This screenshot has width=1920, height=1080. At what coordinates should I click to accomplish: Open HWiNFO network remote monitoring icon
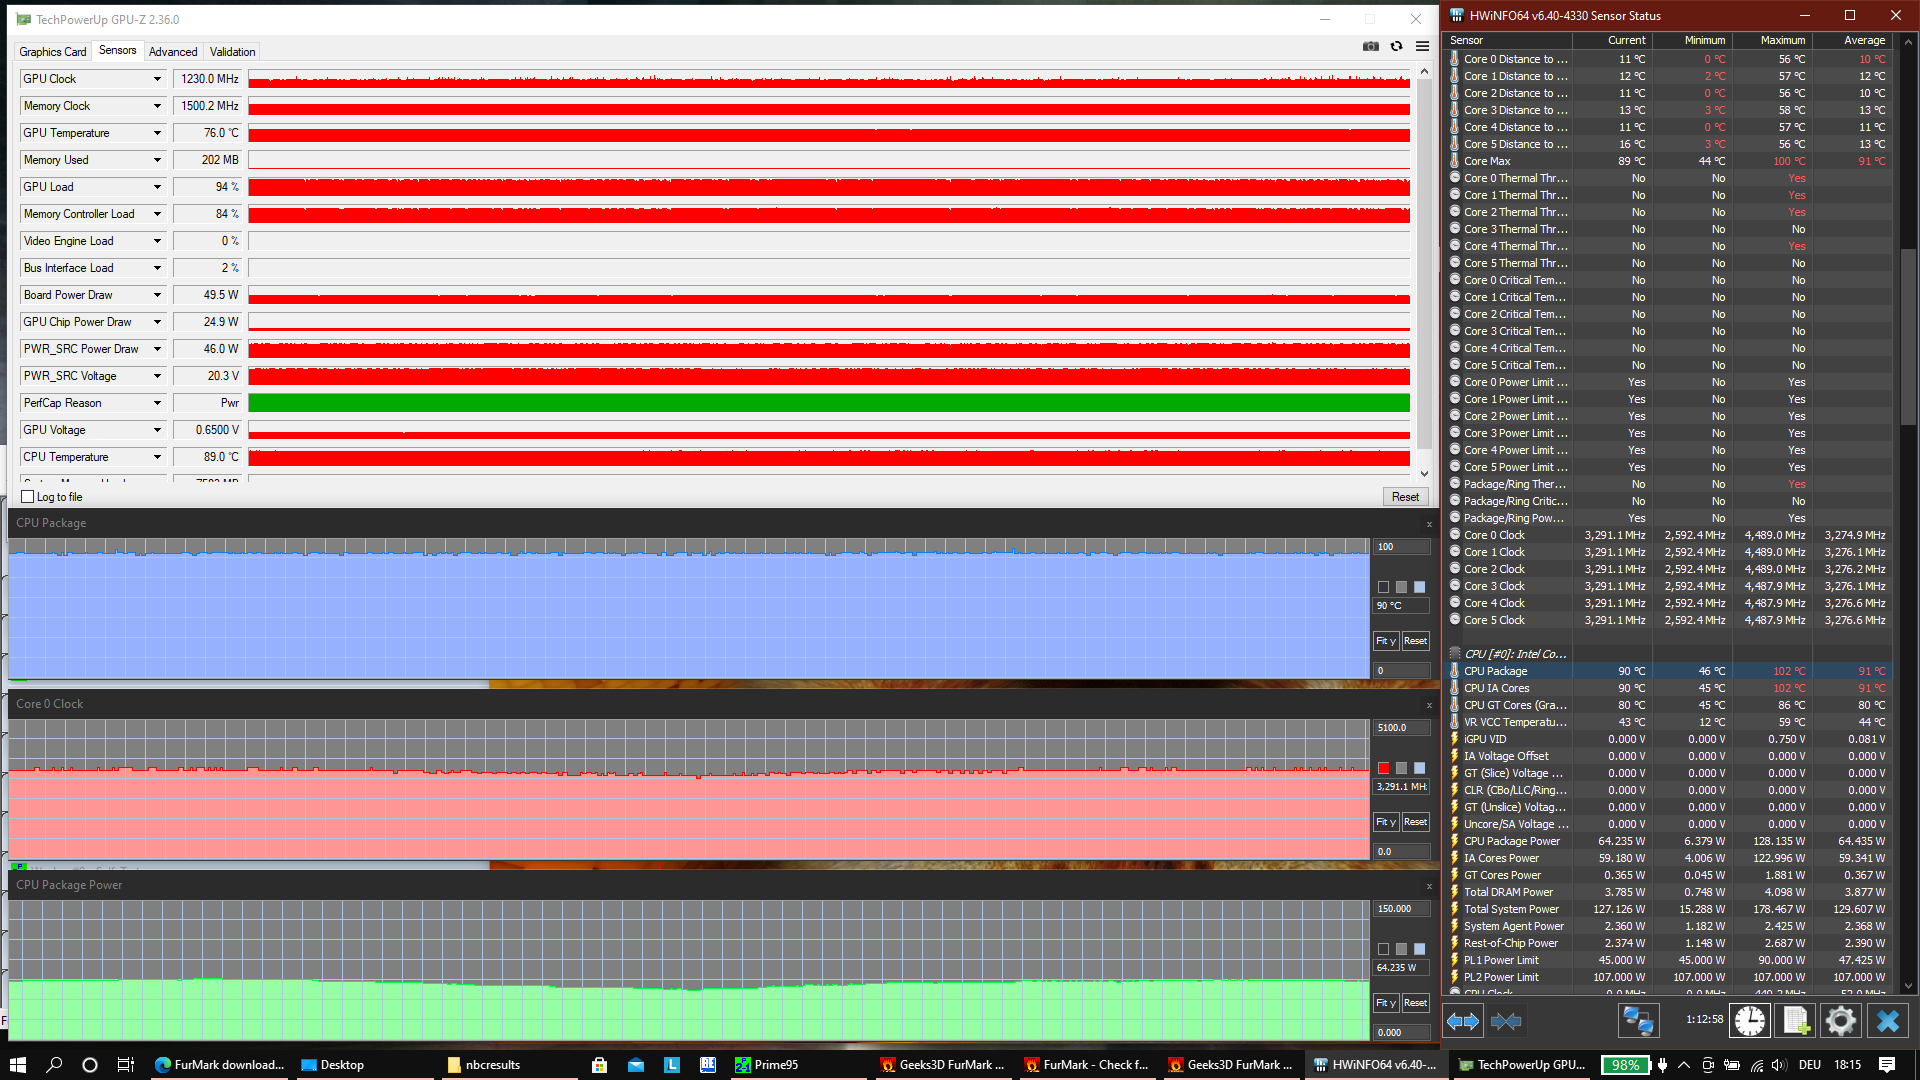1638,1021
